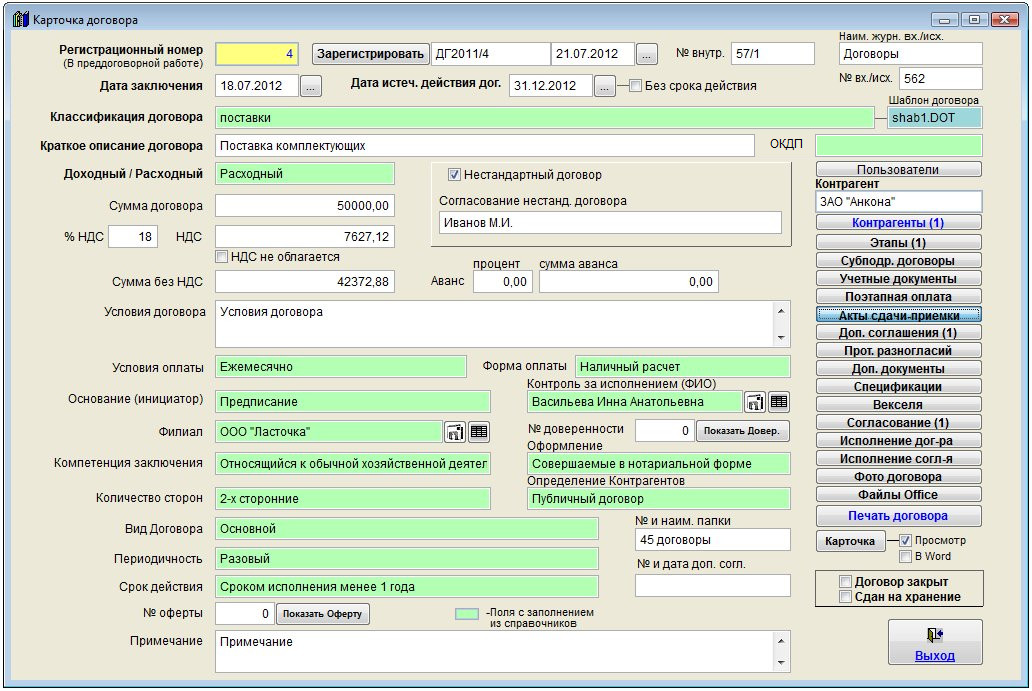The height and width of the screenshot is (691, 1032).
Task: Open the Доп. соглашения (1) section
Action: (x=899, y=333)
